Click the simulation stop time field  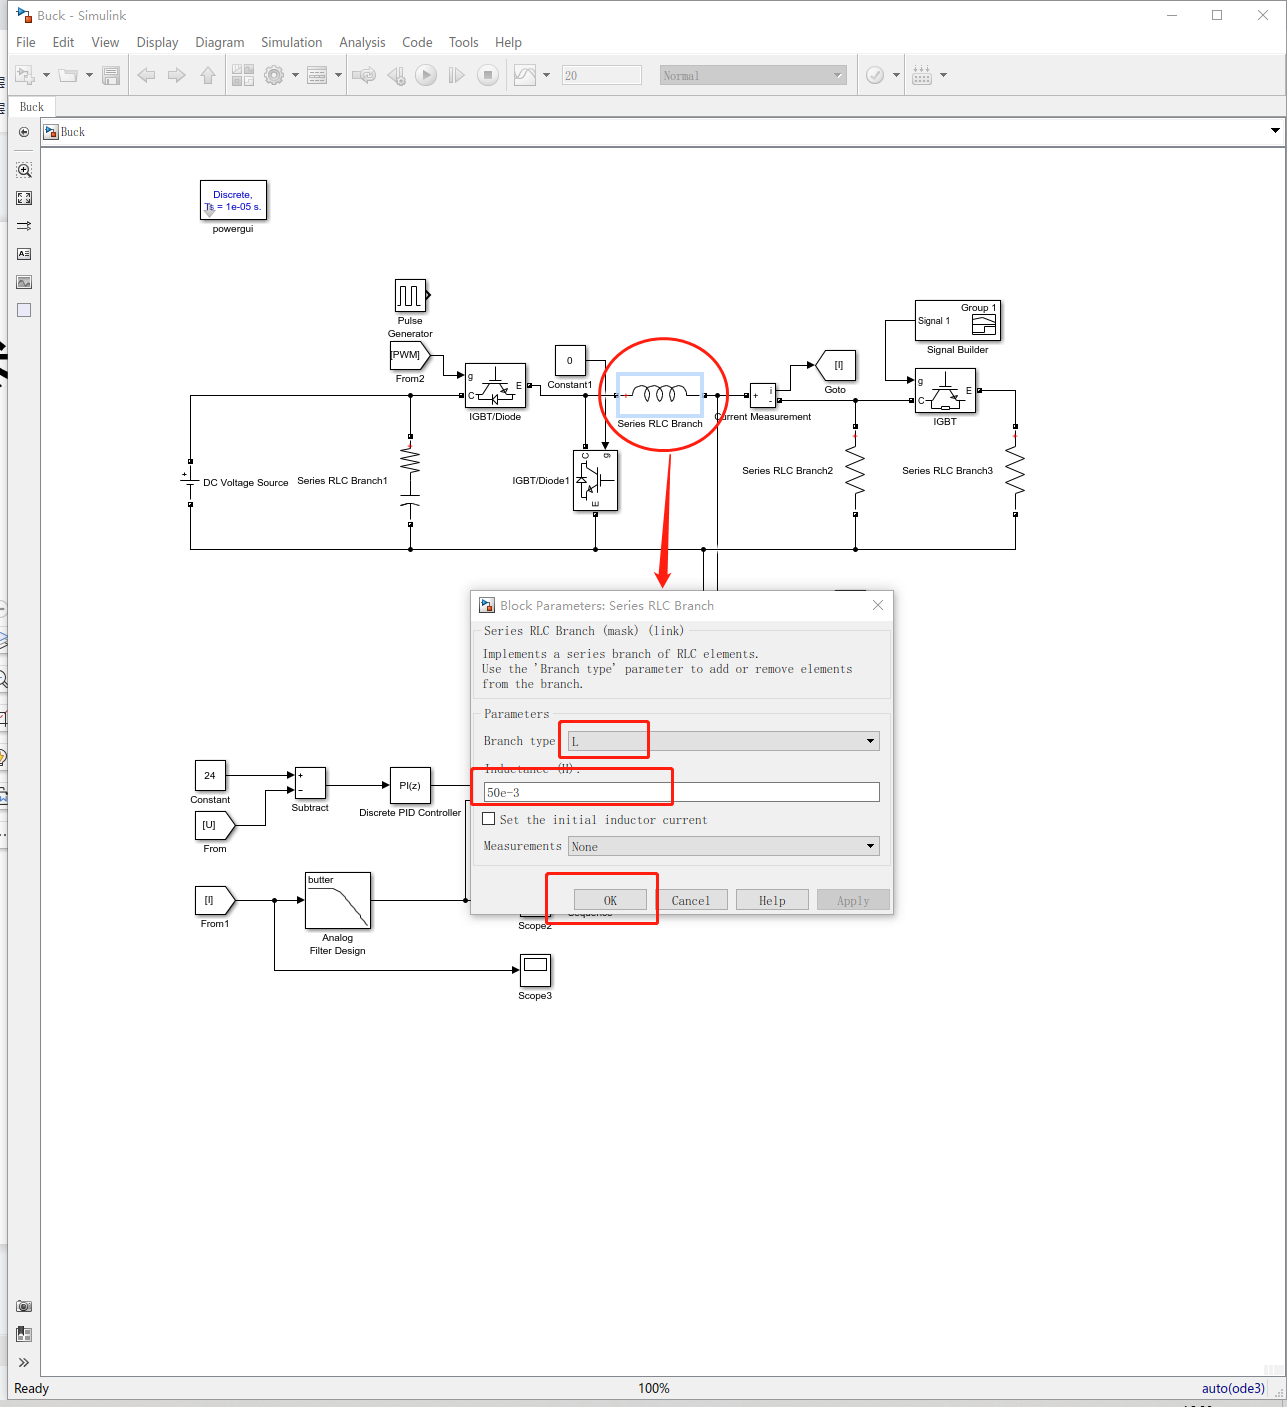pyautogui.click(x=602, y=75)
